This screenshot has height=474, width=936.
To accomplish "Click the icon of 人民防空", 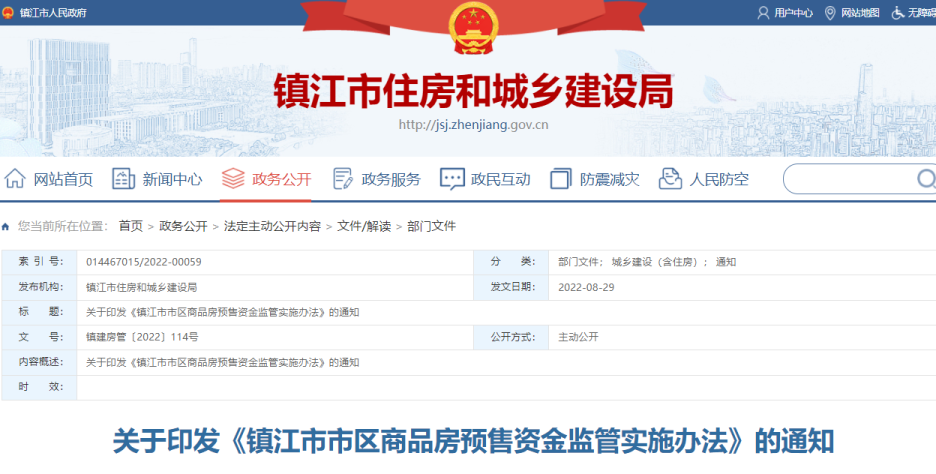I will (x=670, y=178).
